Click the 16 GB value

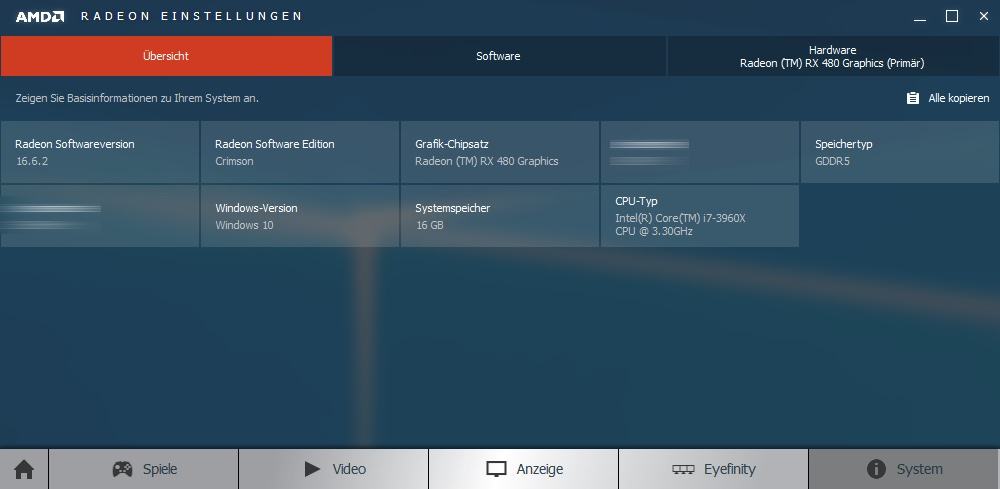(429, 225)
